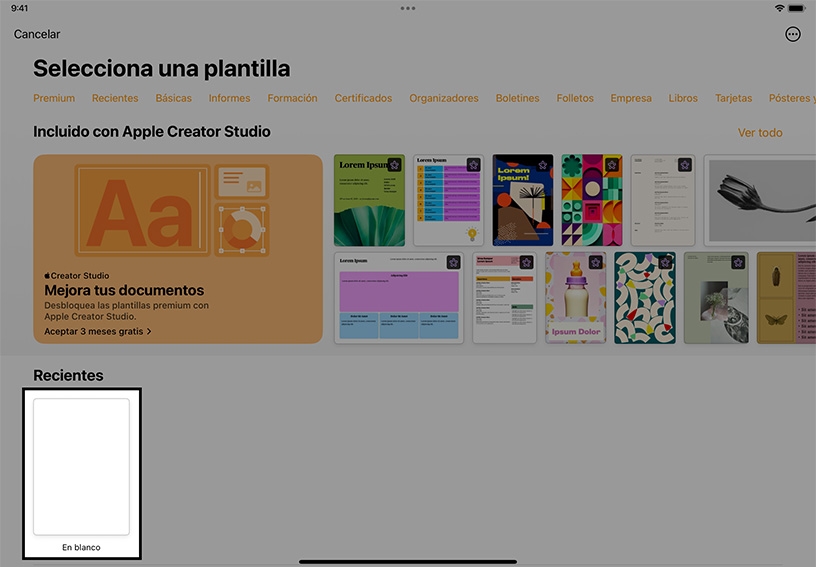
Task: Choose the sage green plant photo template
Action: (716, 298)
